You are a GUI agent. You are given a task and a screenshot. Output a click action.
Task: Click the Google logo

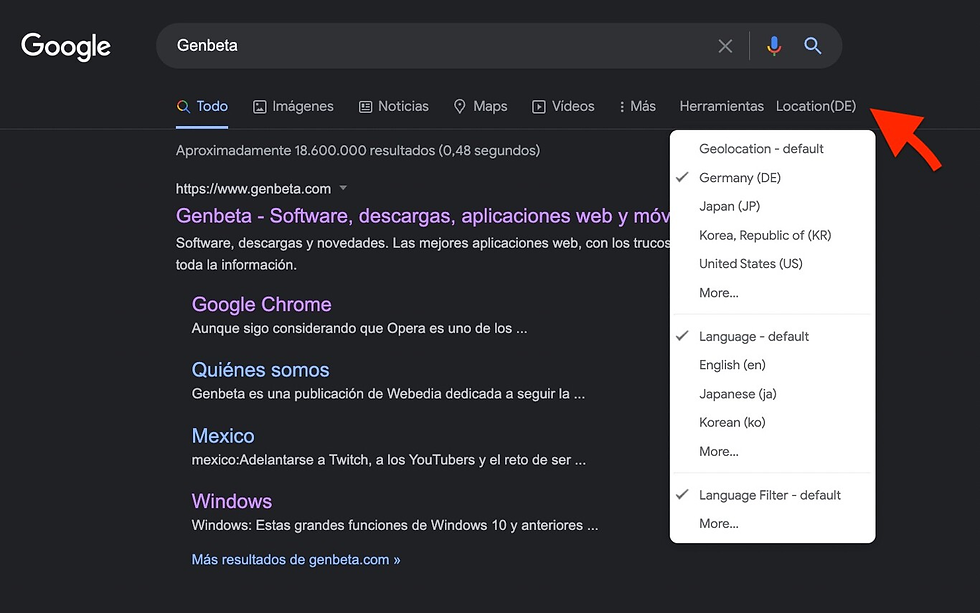click(x=66, y=46)
